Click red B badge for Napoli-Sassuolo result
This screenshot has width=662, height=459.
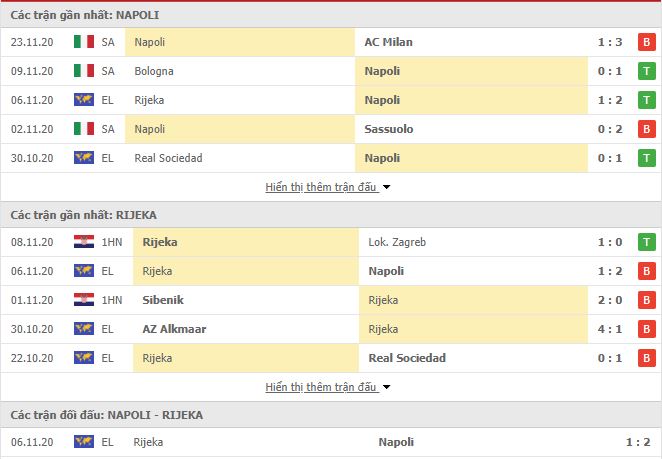point(646,129)
